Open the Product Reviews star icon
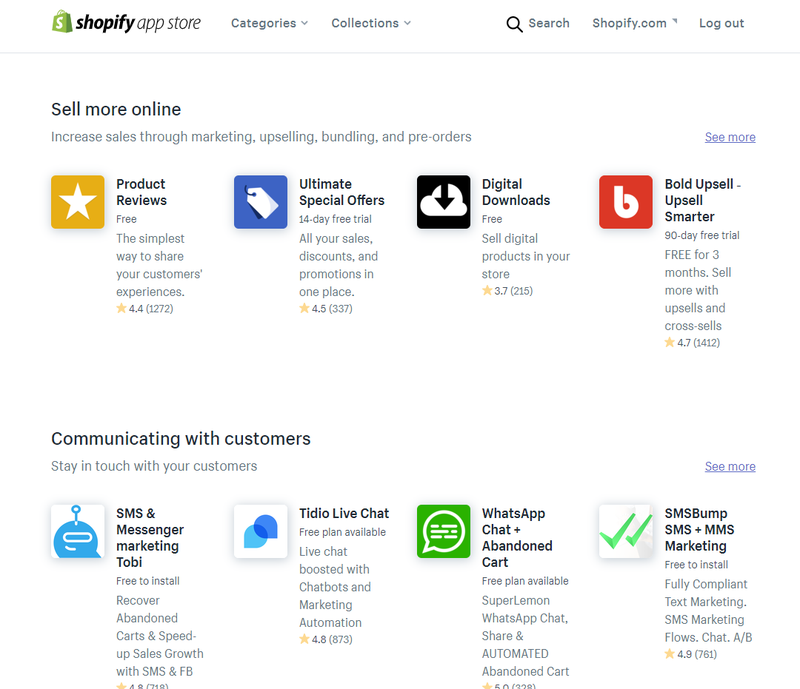Viewport: 800px width, 689px height. coord(78,202)
